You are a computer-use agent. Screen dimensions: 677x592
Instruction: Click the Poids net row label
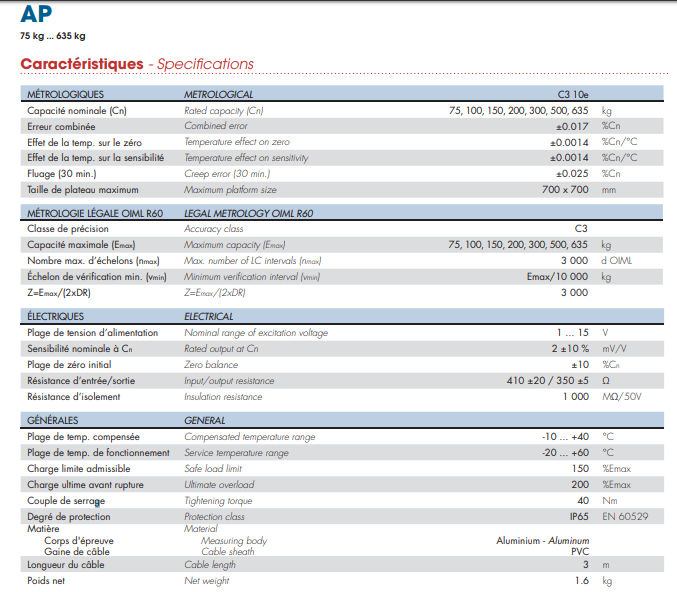click(47, 580)
